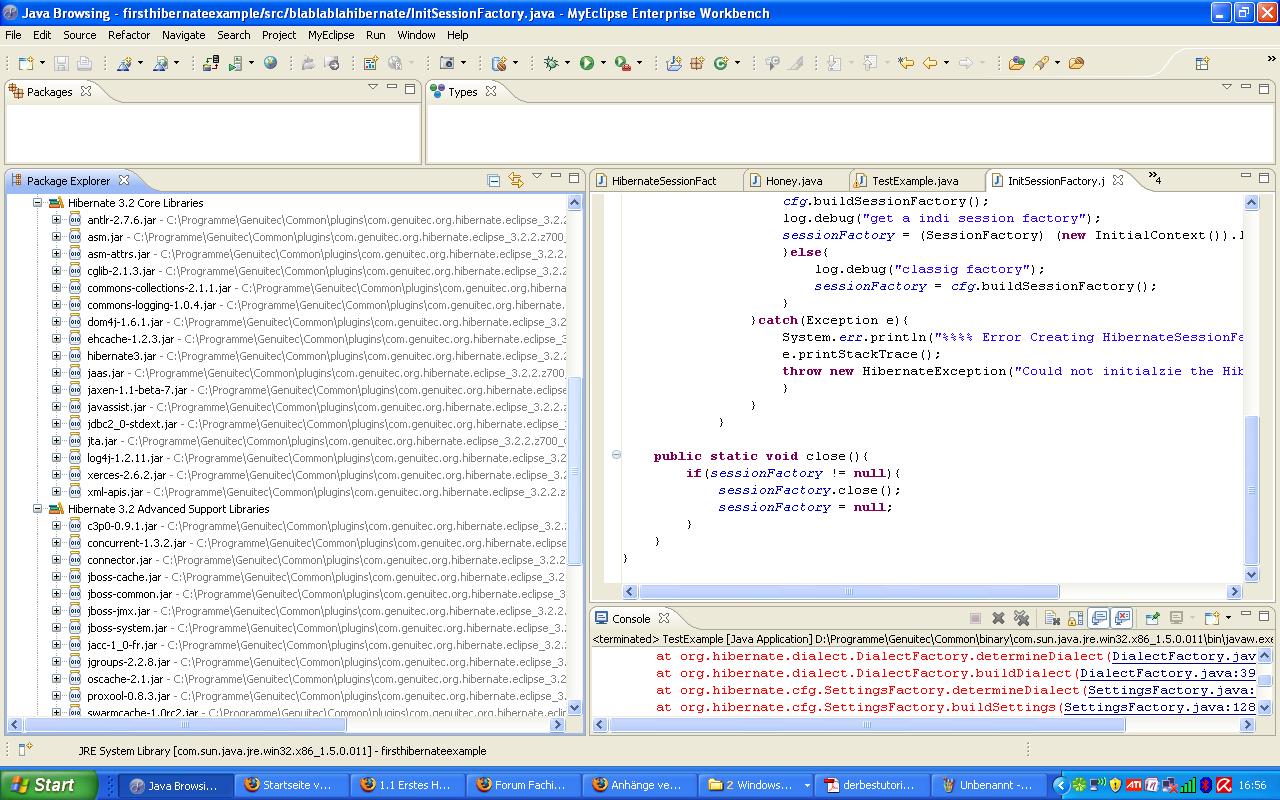Click the Back navigation arrow icon
The image size is (1280, 800).
tap(930, 63)
